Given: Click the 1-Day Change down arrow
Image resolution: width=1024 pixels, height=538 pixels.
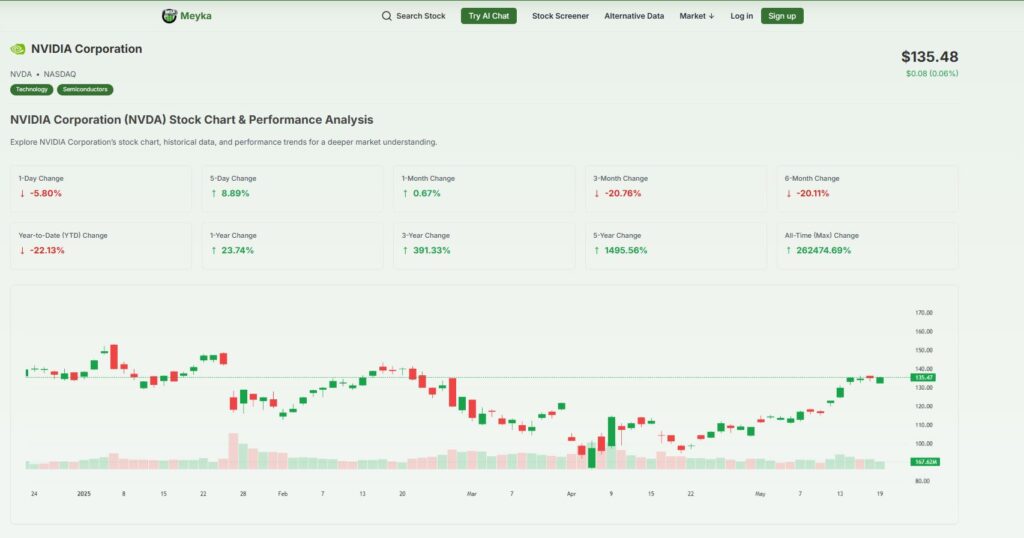Looking at the screenshot, I should pyautogui.click(x=22, y=193).
